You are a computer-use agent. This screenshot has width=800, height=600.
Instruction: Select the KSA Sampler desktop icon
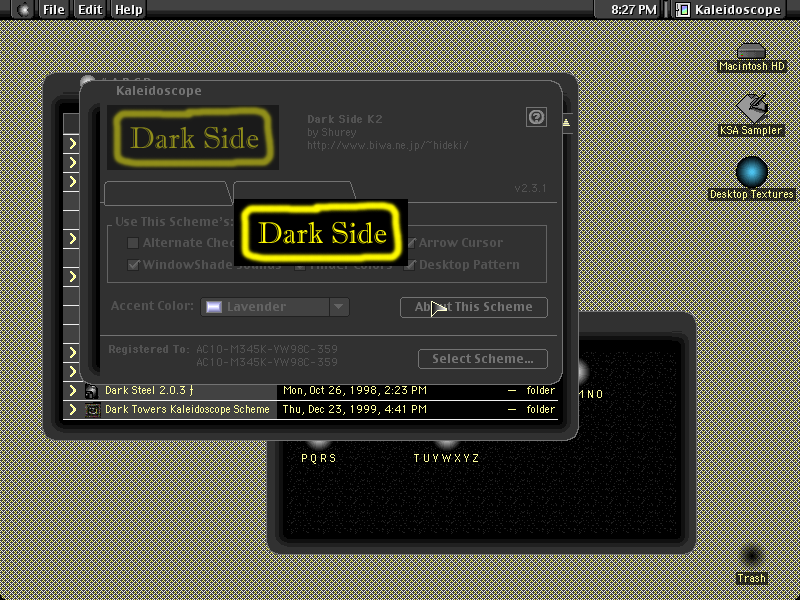point(751,108)
